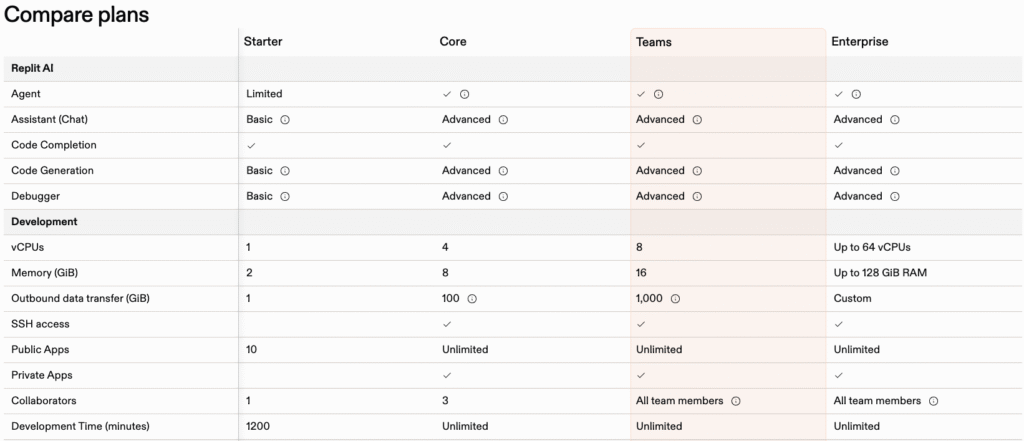Click Core's Private Apps checkmark
The height and width of the screenshot is (441, 1024).
[447, 375]
